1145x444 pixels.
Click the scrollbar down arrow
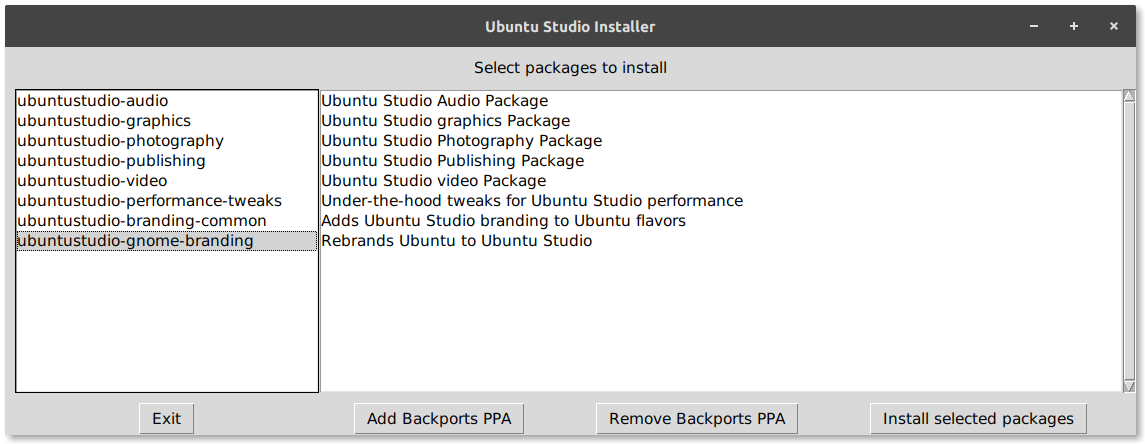1129,386
